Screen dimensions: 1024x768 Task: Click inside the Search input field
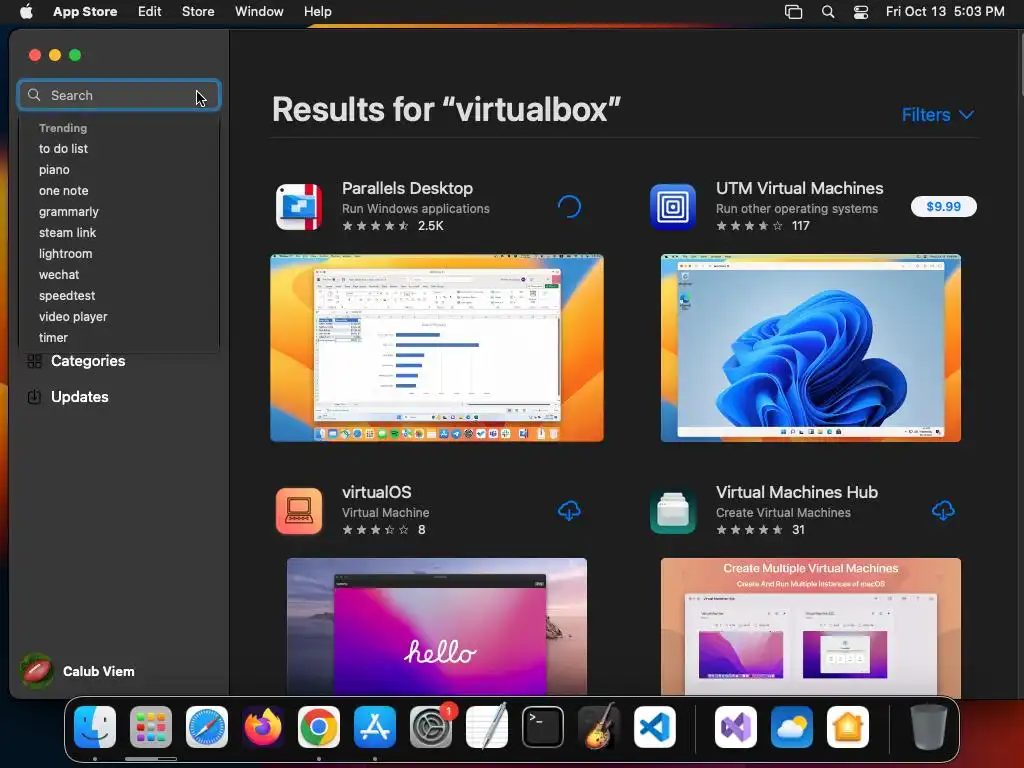(119, 95)
